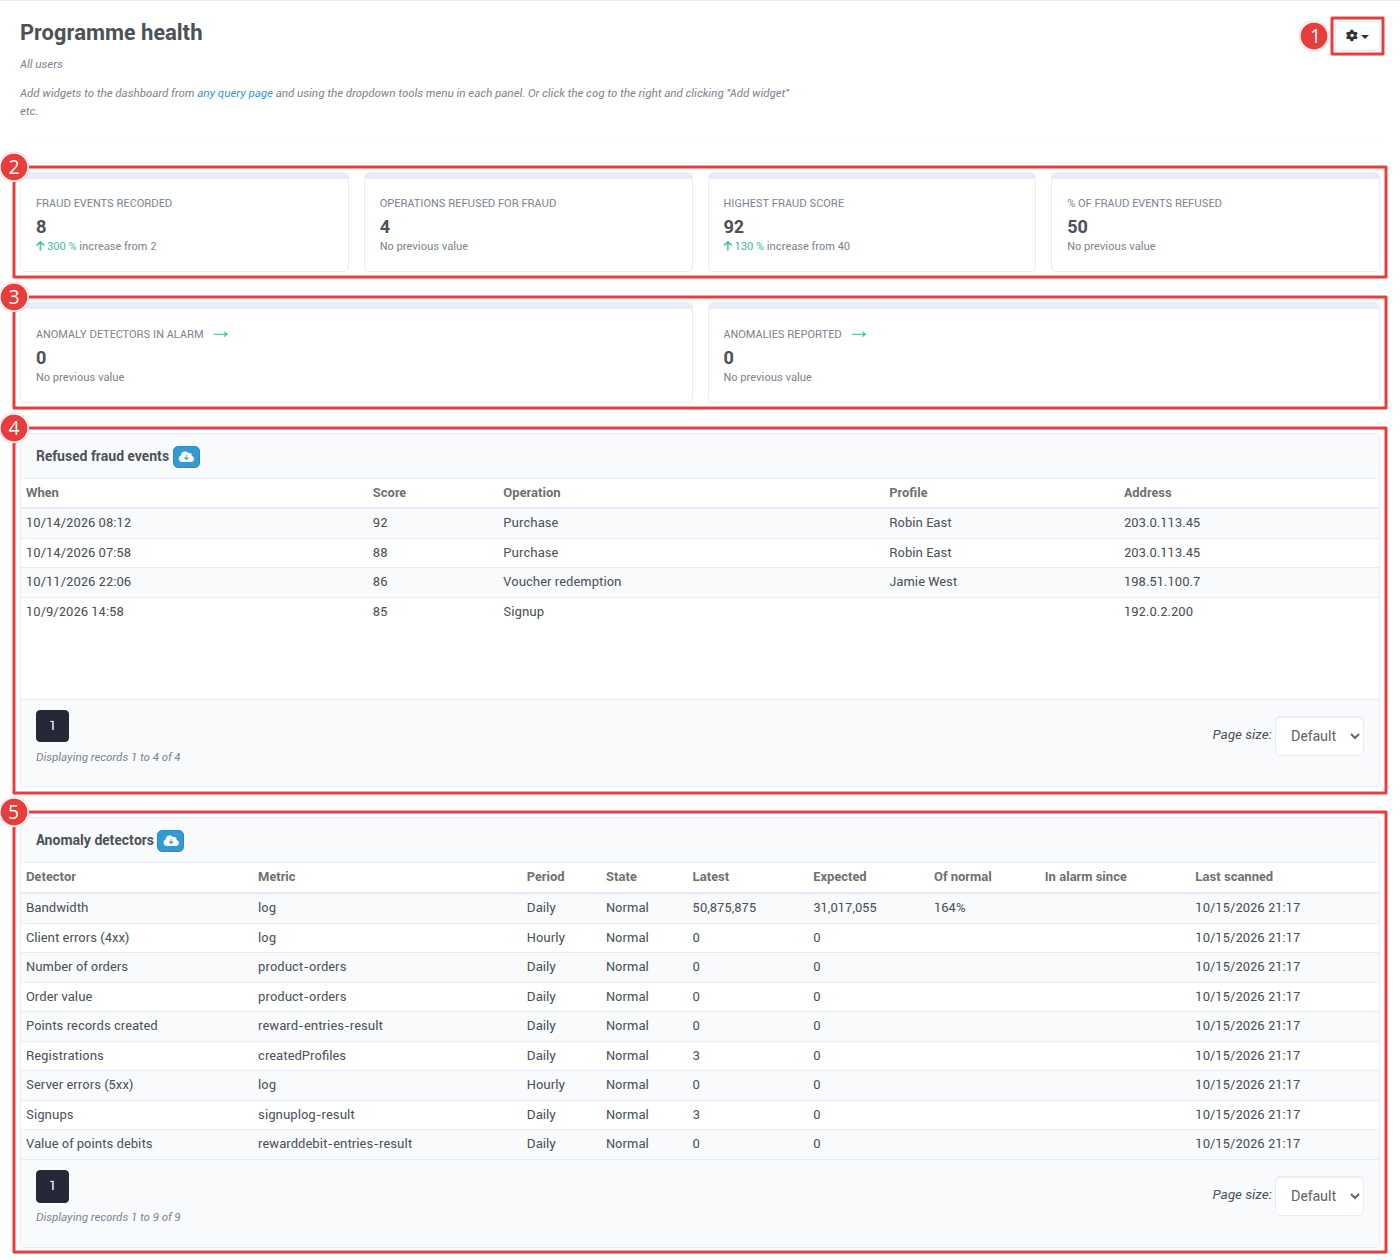Follow the arrow beside Anomaly Detectors in Alarm

click(221, 334)
